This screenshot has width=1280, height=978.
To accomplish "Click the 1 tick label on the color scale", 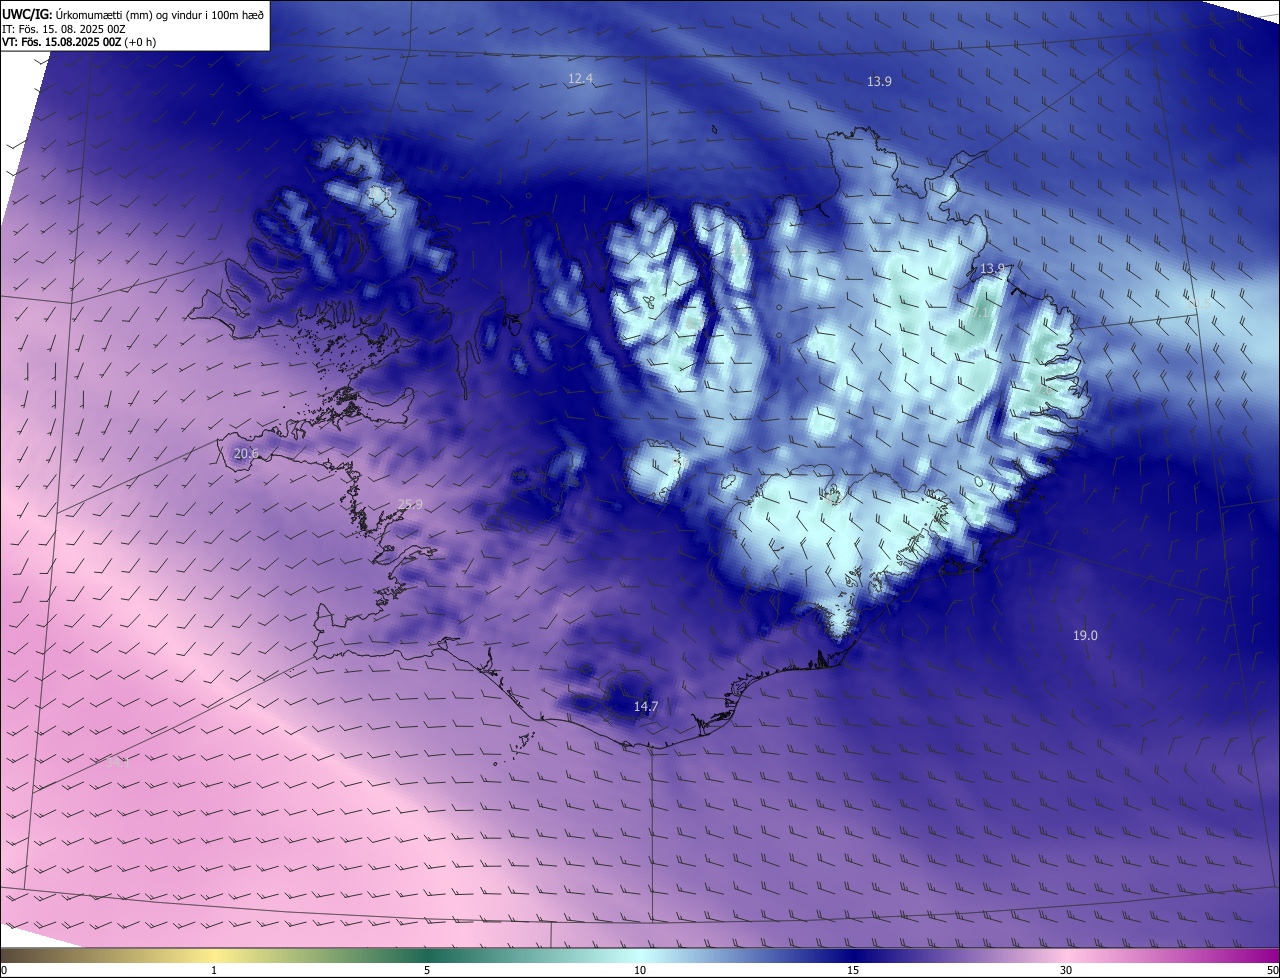I will [214, 970].
